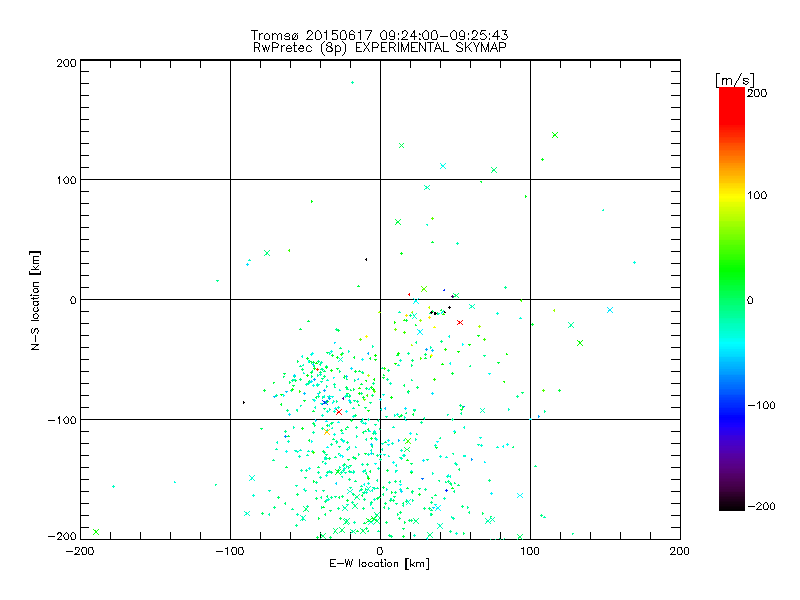Click the colorbar label '-200'
Screen dimensions: 800x600
pos(761,506)
